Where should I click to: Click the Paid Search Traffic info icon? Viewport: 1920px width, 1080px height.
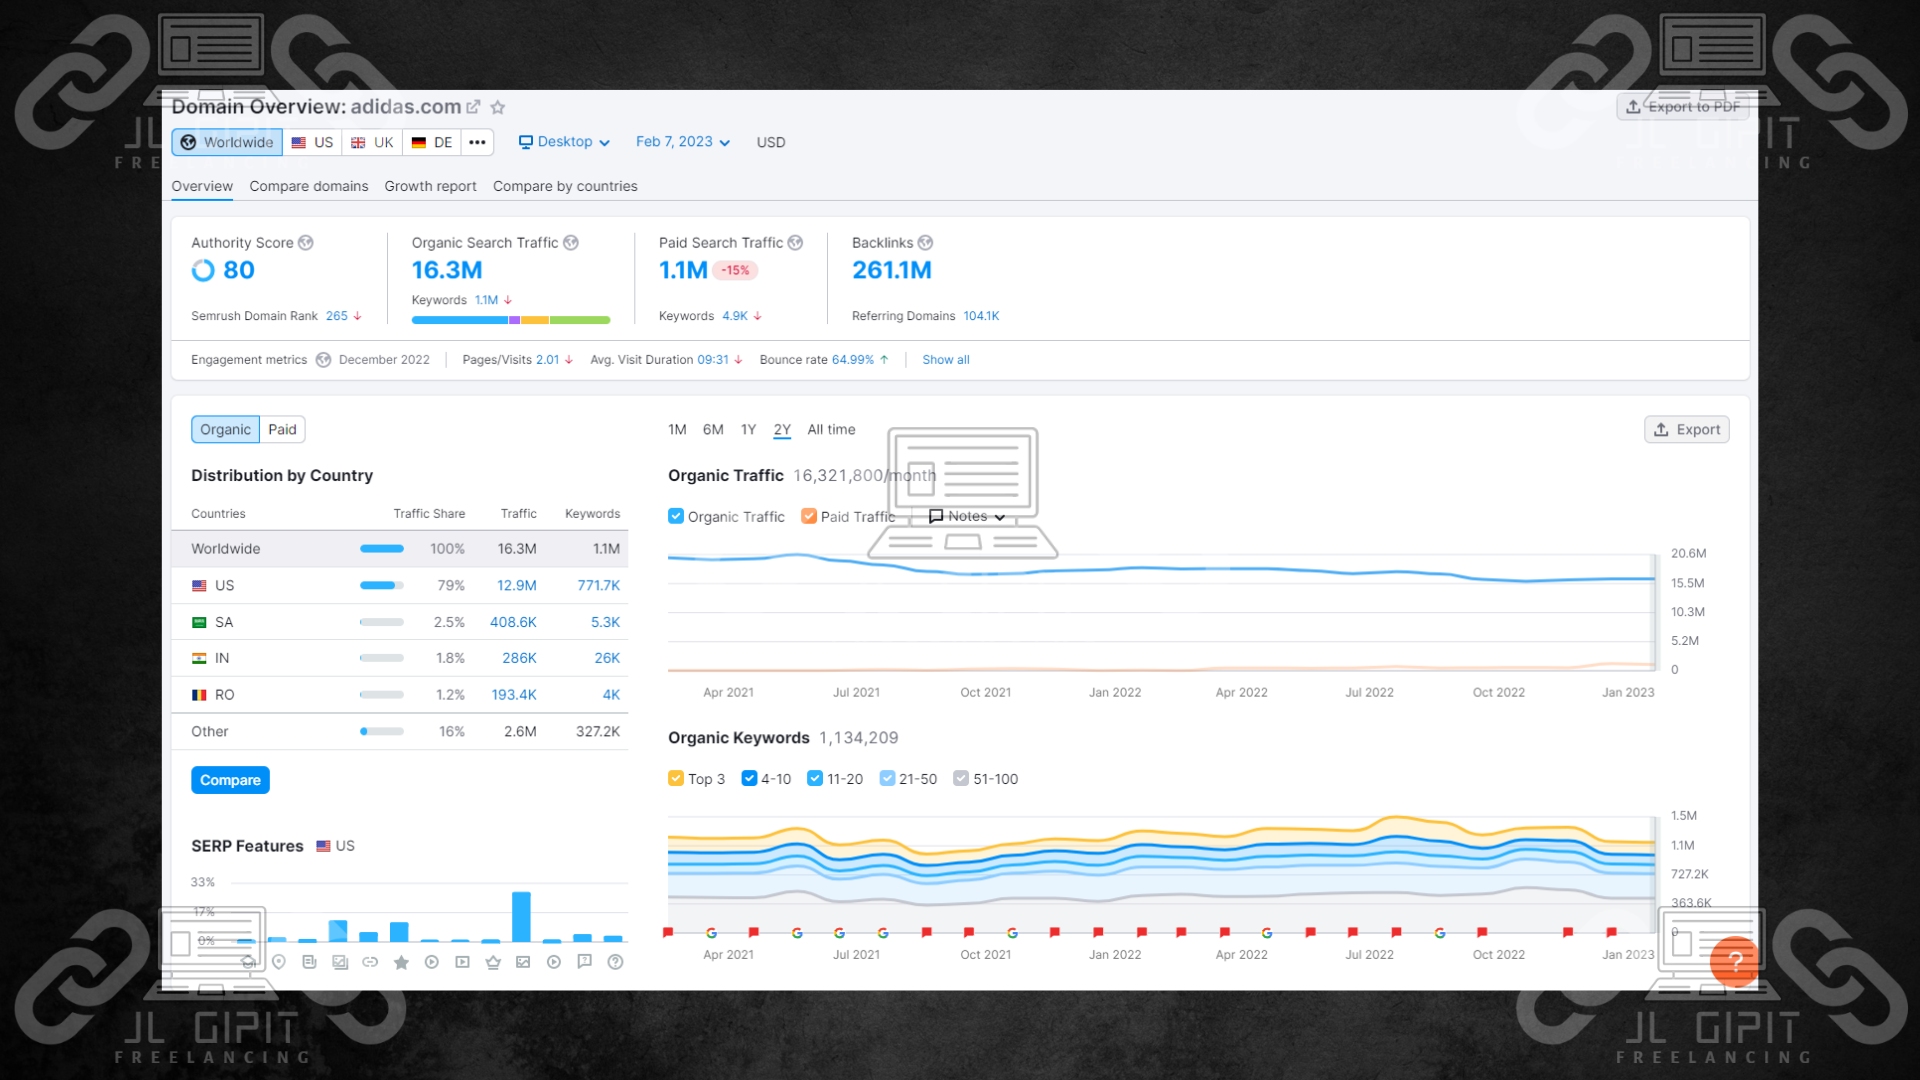795,243
